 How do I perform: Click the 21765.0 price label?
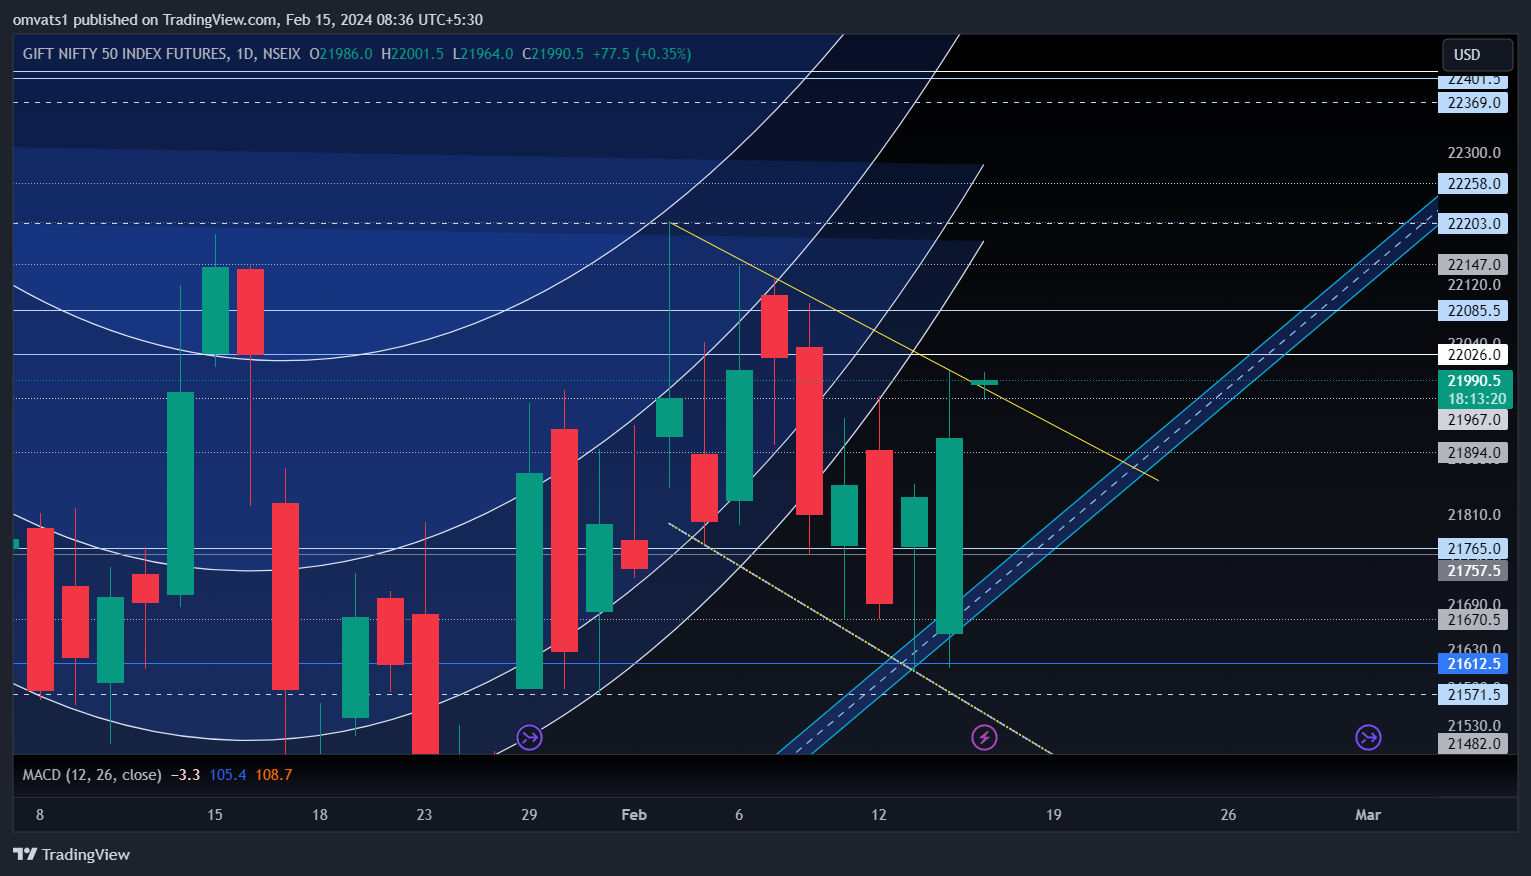(x=1473, y=549)
